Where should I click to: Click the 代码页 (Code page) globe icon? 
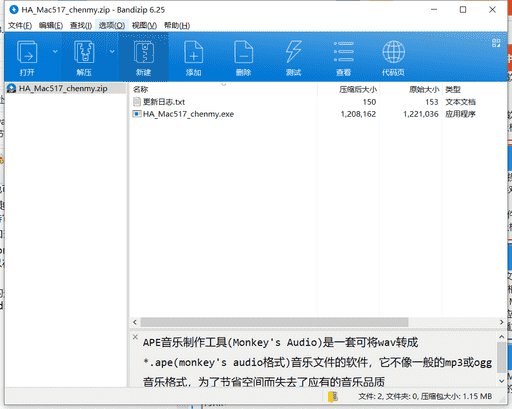point(393,52)
